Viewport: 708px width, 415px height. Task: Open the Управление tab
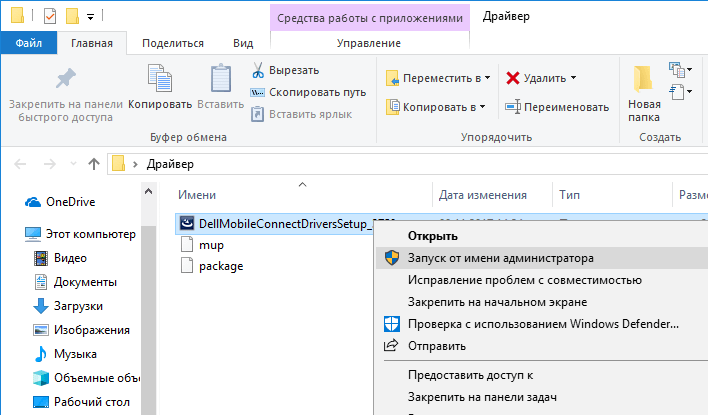tap(369, 43)
